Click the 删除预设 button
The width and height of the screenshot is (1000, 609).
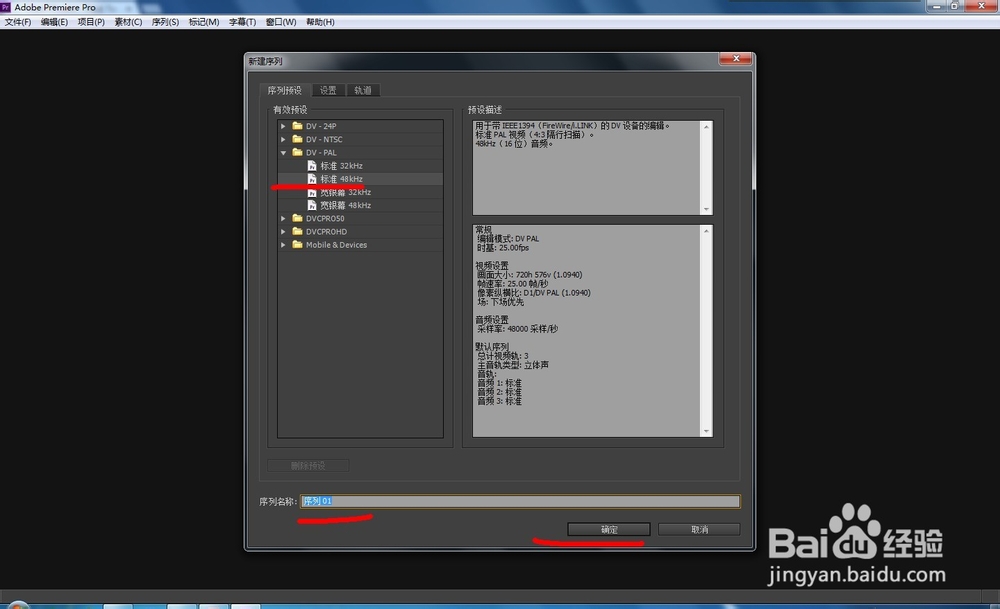click(x=308, y=466)
